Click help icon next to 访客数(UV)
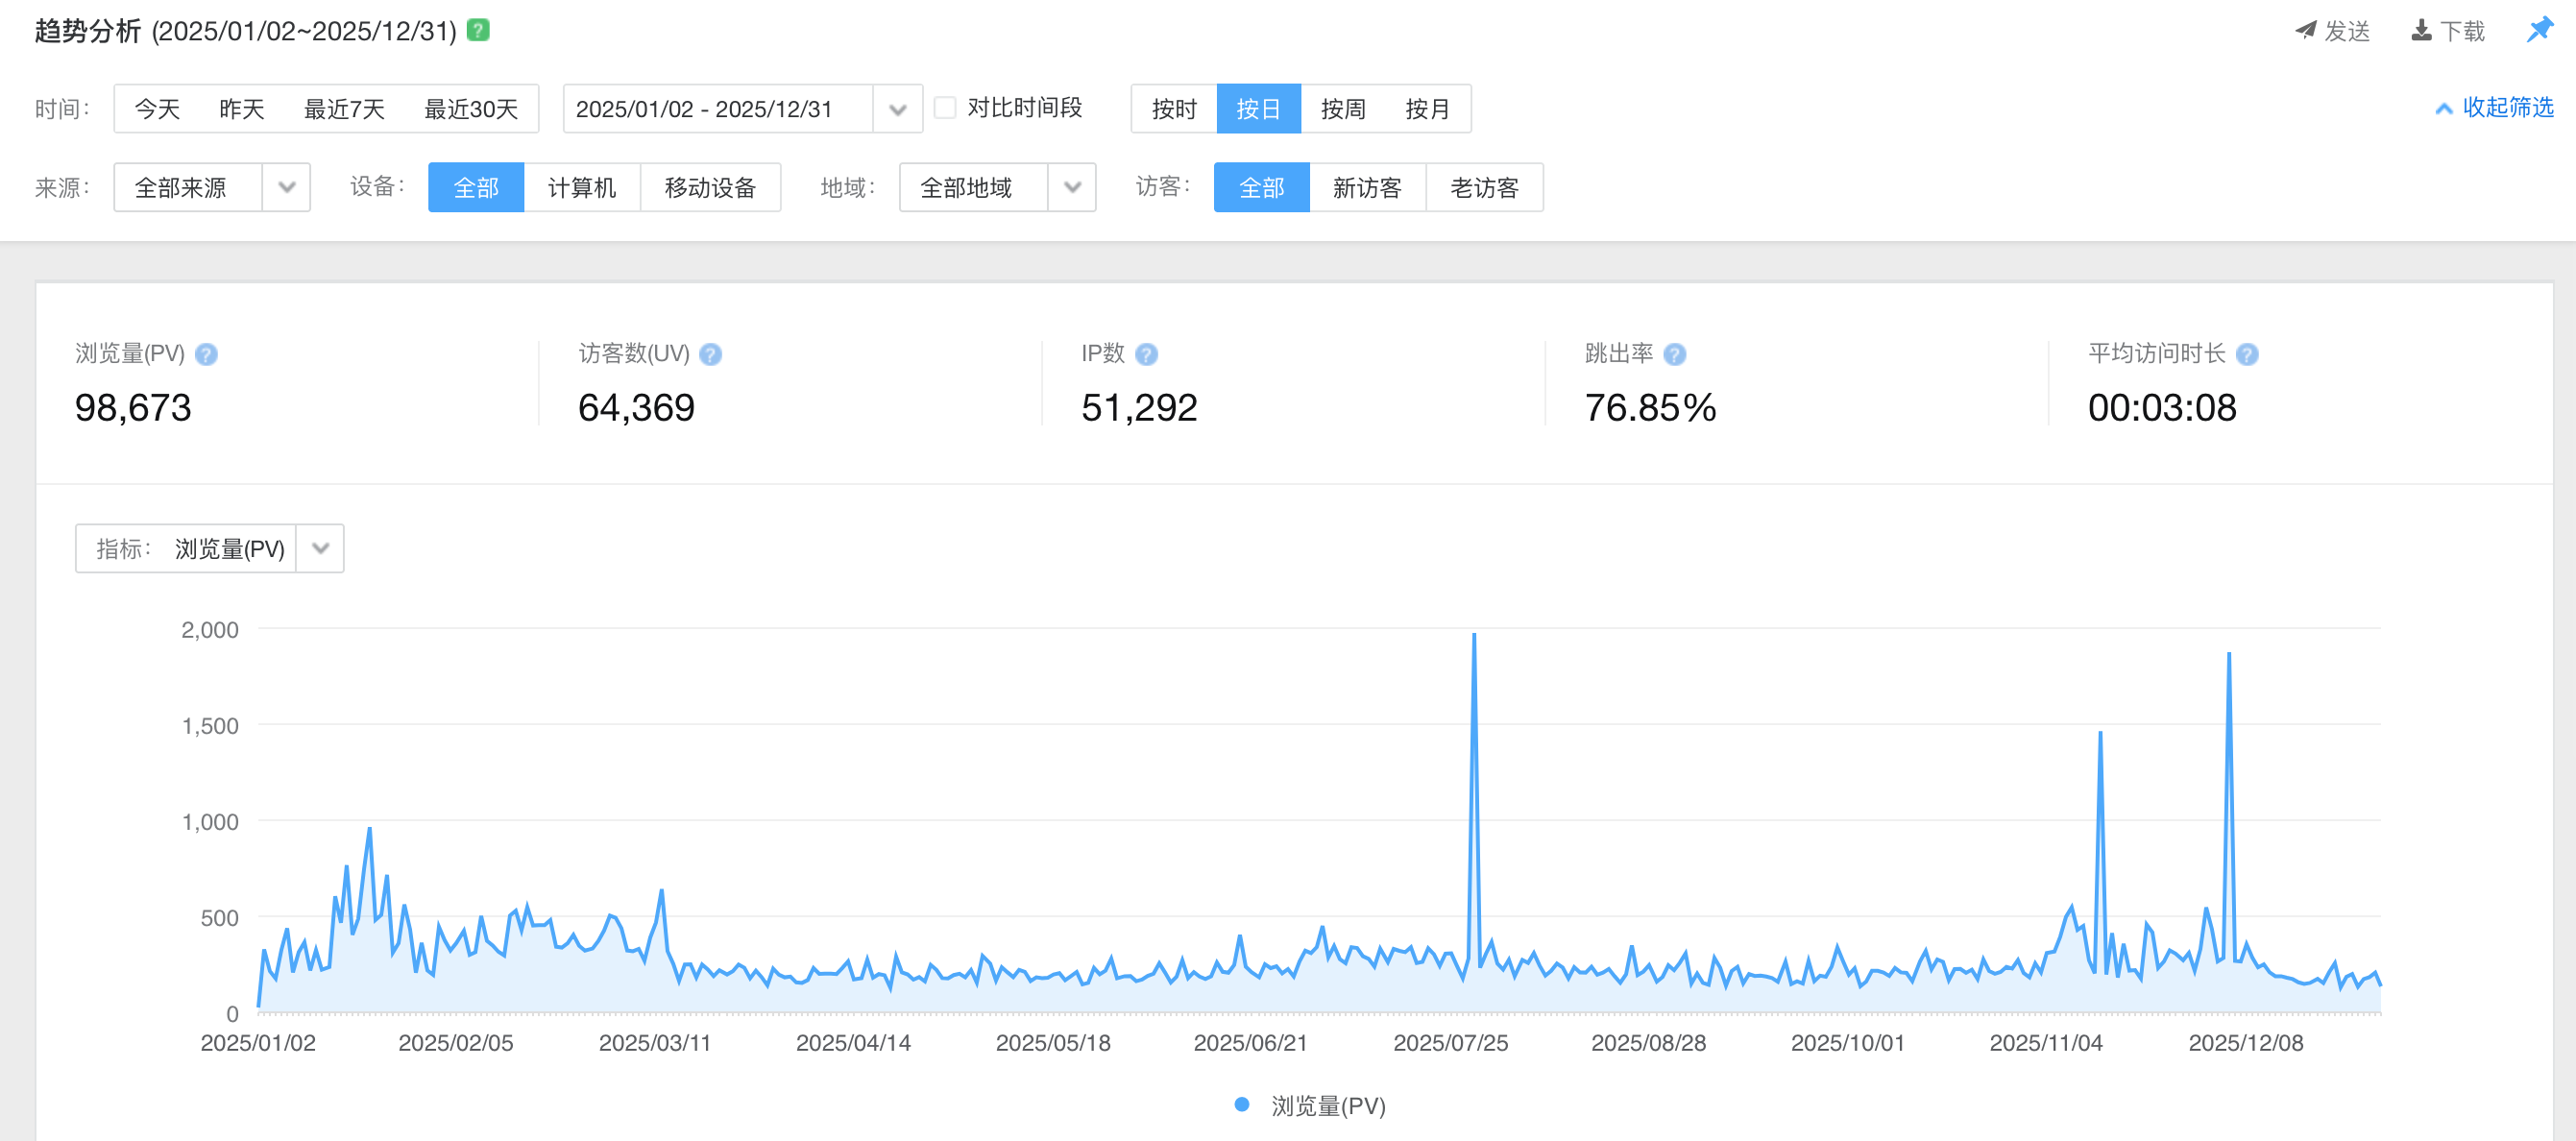Image resolution: width=2576 pixels, height=1141 pixels. coord(710,354)
